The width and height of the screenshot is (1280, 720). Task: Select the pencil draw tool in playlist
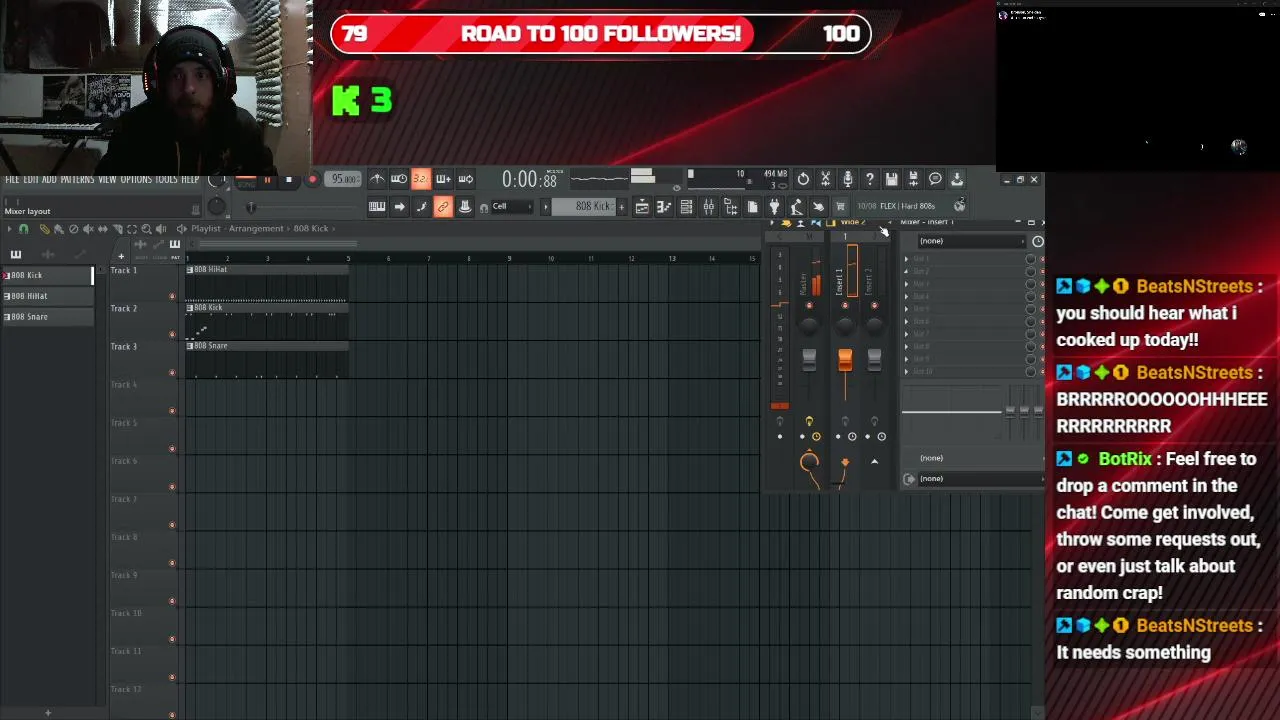tap(44, 229)
